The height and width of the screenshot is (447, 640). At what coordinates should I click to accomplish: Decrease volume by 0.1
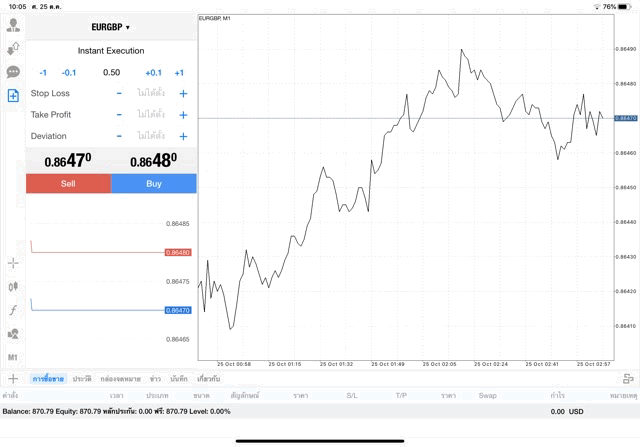[69, 72]
